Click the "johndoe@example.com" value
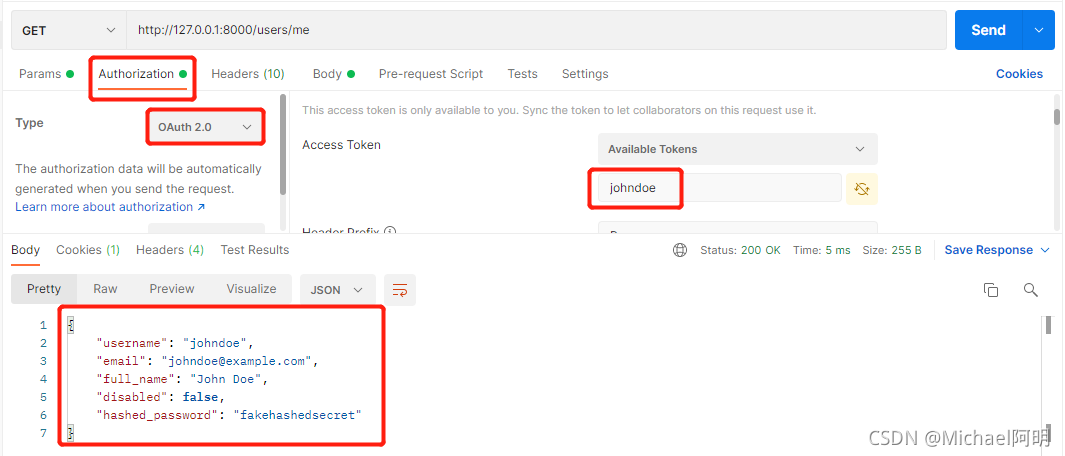 [236, 361]
